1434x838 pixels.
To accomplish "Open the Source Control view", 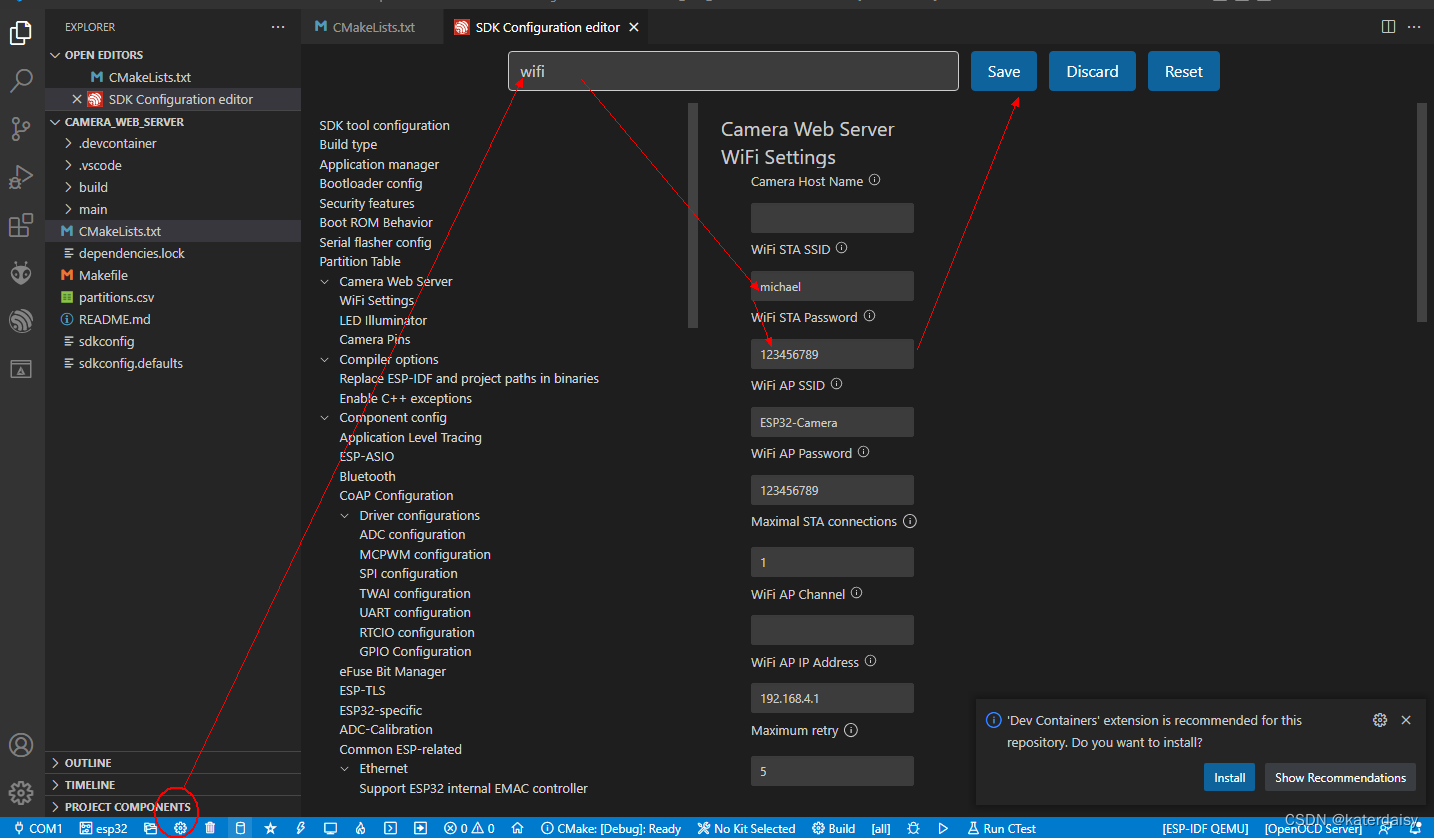I will pyautogui.click(x=21, y=128).
